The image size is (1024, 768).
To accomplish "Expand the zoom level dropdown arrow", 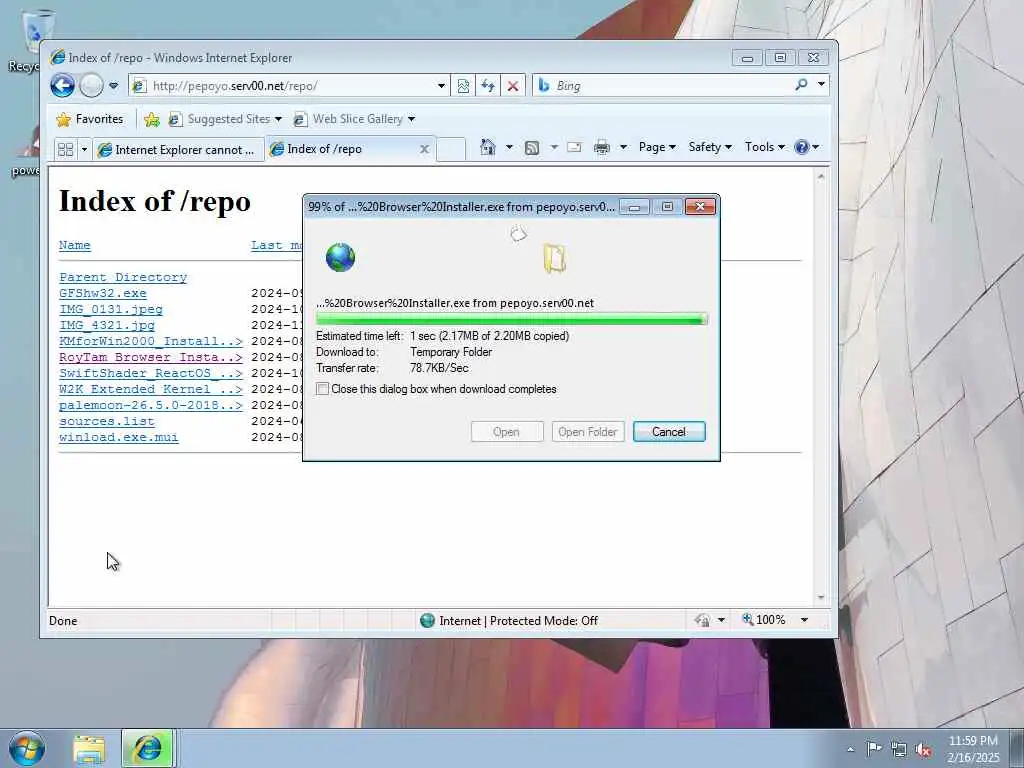I will 805,620.
